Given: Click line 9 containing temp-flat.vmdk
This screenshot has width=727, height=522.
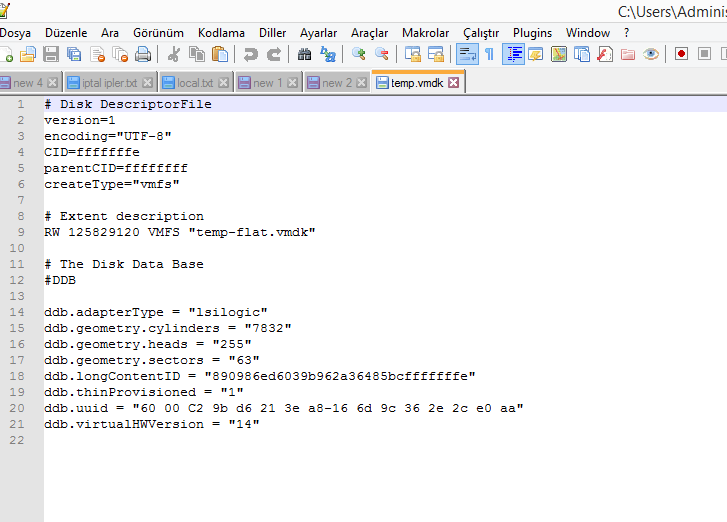Looking at the screenshot, I should point(180,232).
